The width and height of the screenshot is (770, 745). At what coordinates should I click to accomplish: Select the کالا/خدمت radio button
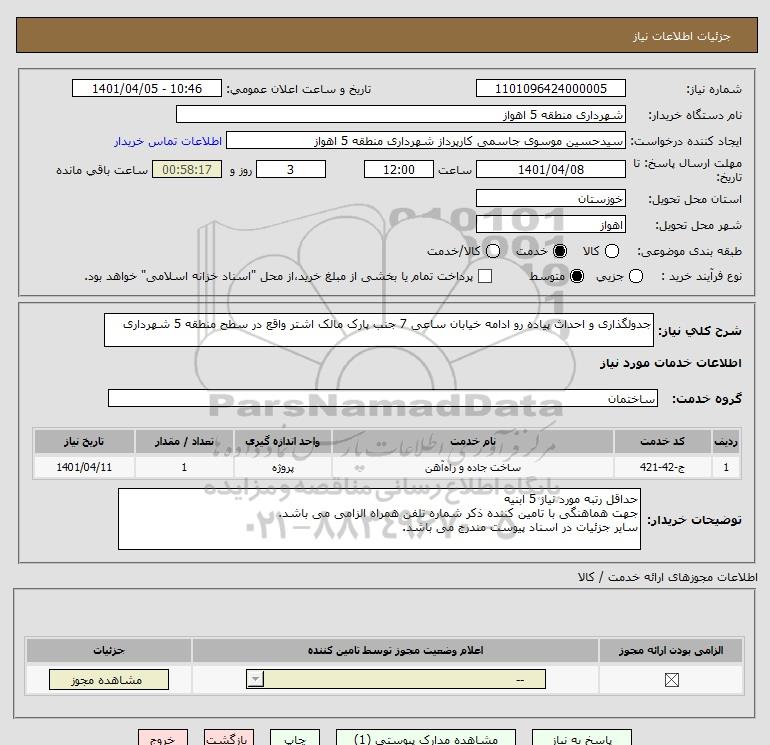[493, 251]
